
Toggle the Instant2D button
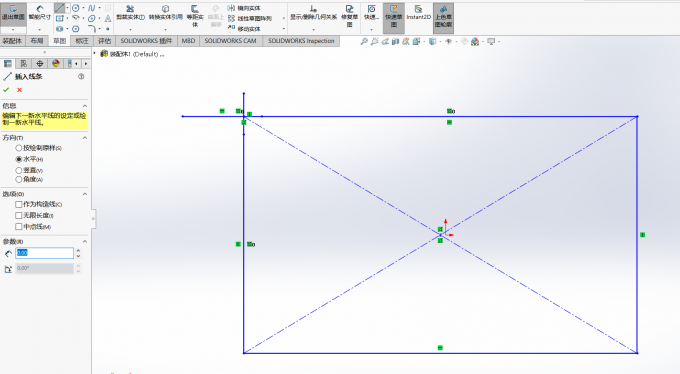click(418, 13)
